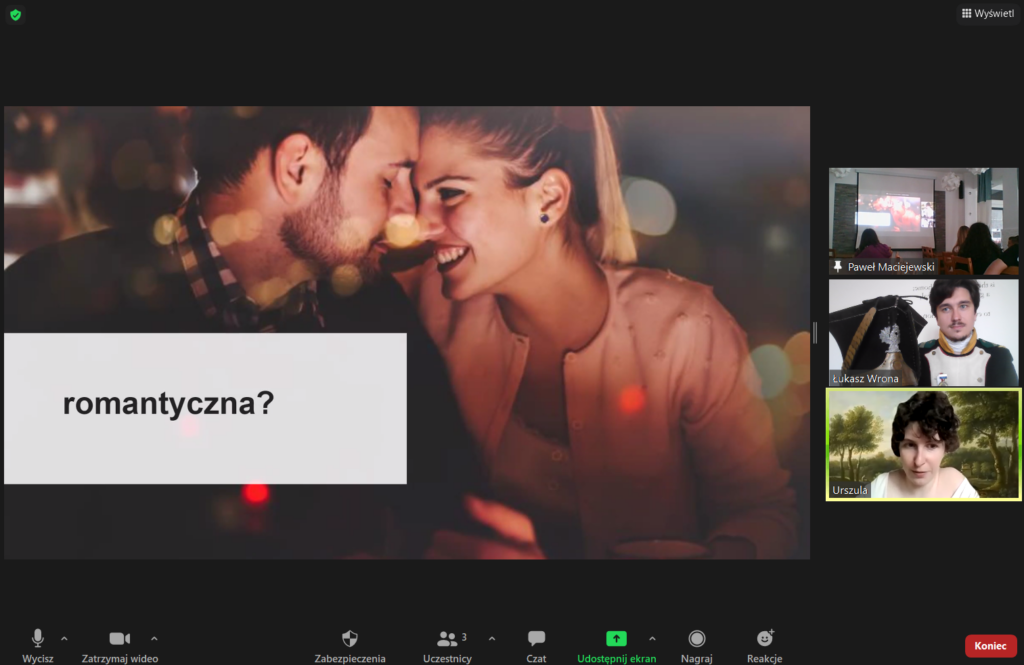
Task: Click the divider handle beside the video panel
Action: point(815,332)
